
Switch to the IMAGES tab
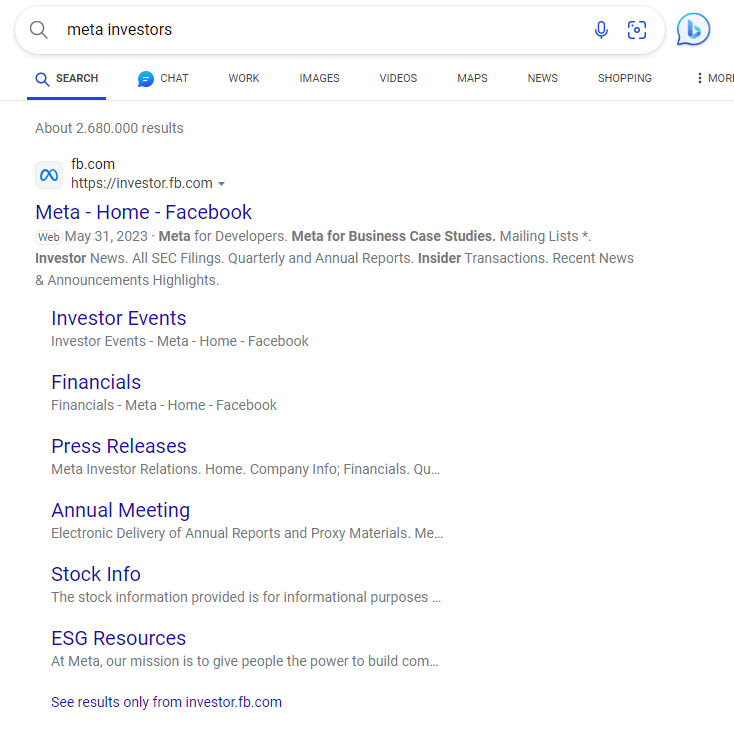tap(319, 78)
